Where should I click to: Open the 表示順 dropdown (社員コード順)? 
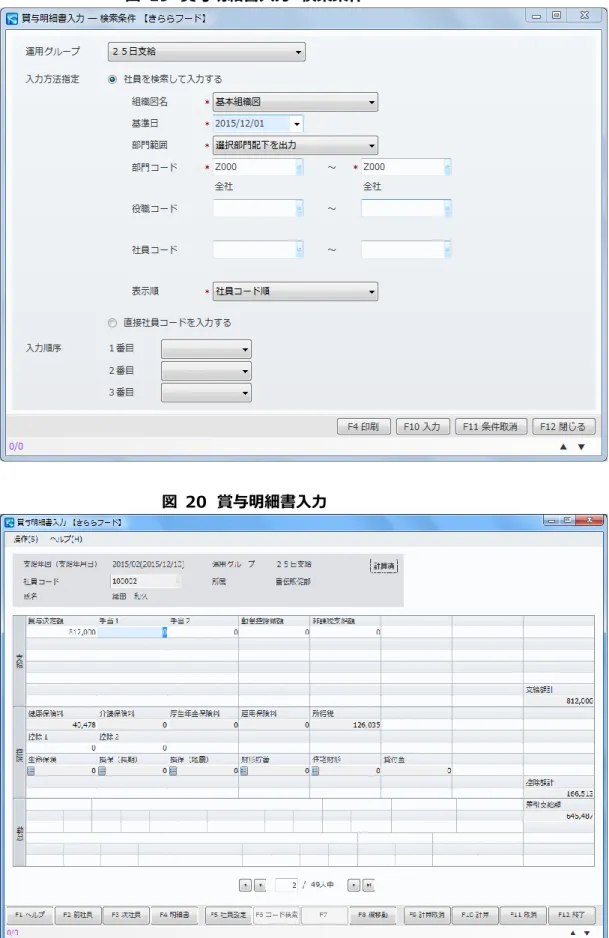click(x=296, y=291)
